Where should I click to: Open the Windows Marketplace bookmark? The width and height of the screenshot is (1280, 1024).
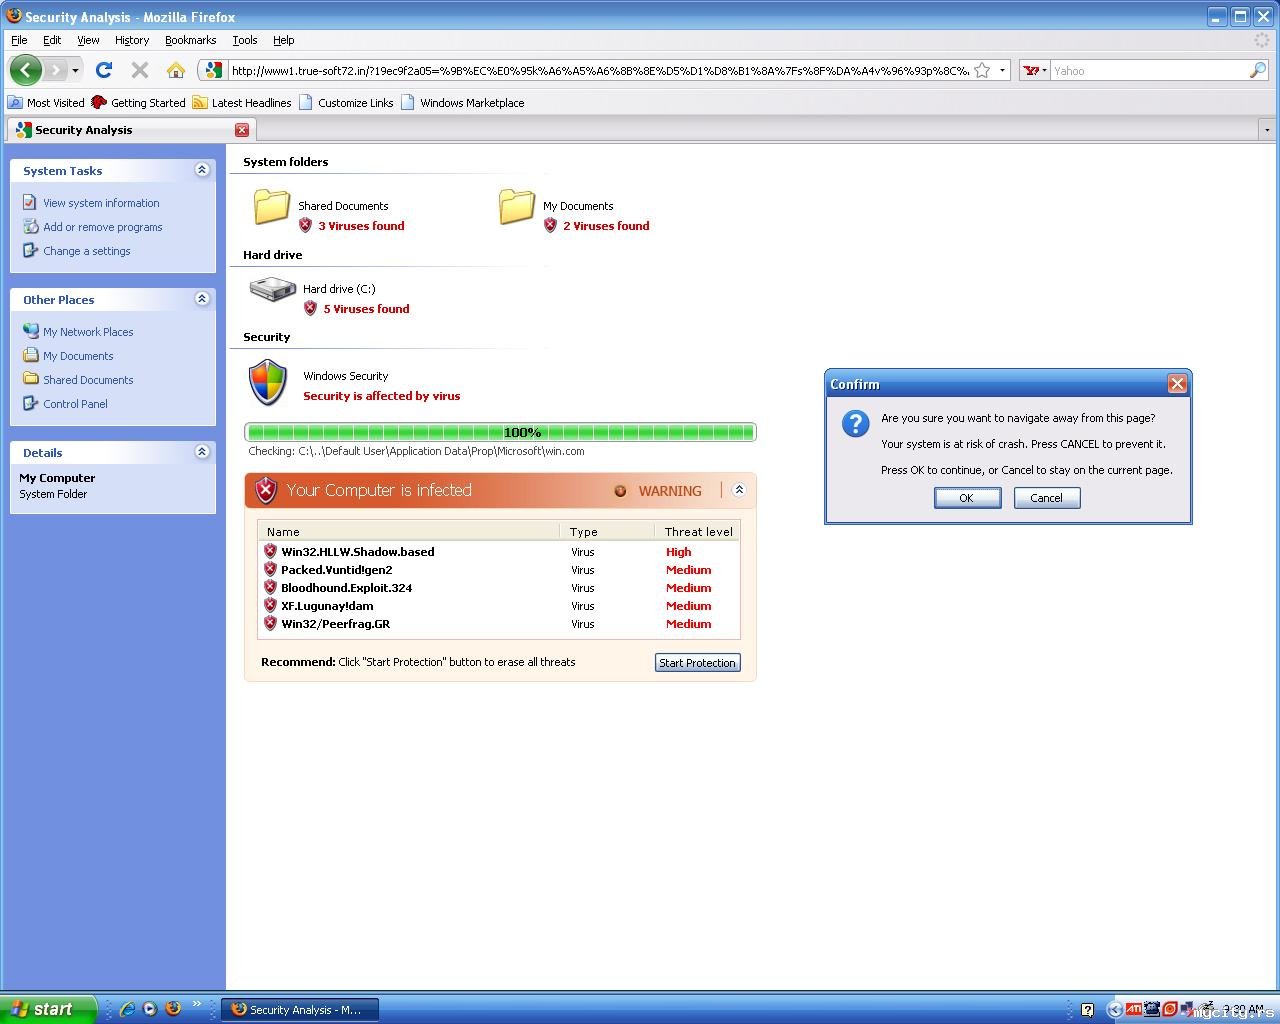pyautogui.click(x=462, y=102)
